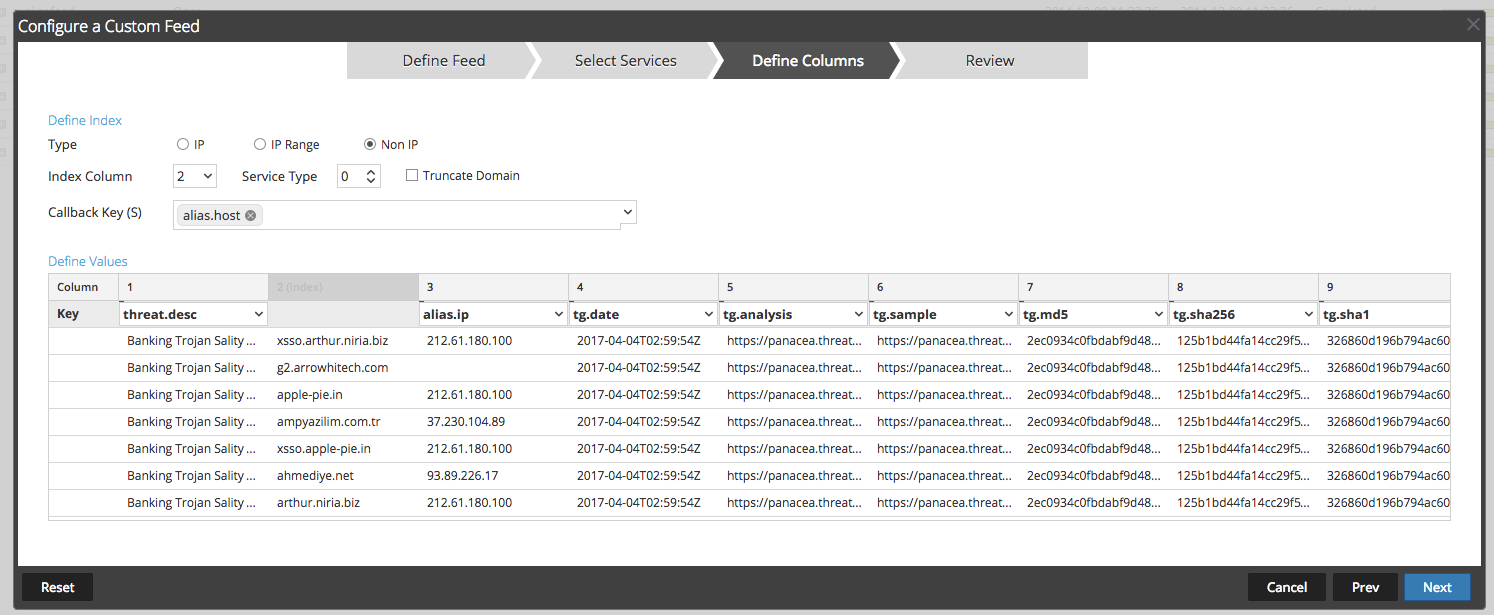Expand the Callback Key dropdown arrow
Viewport: 1494px width, 615px height.
click(x=627, y=212)
